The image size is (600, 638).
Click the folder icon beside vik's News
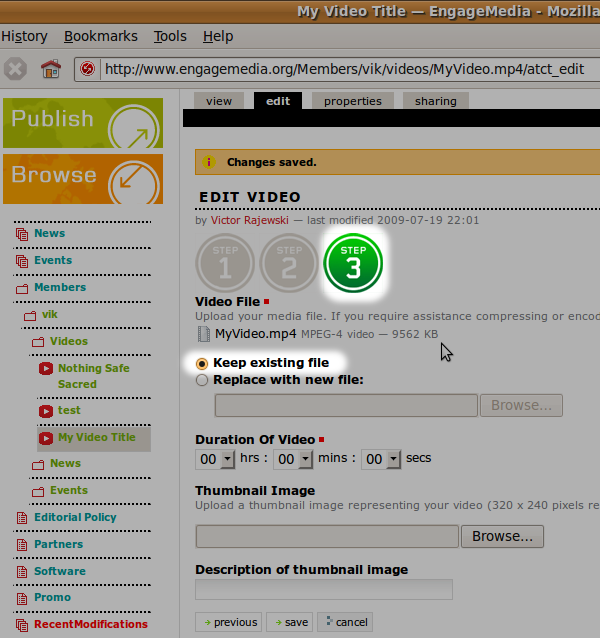pos(38,464)
